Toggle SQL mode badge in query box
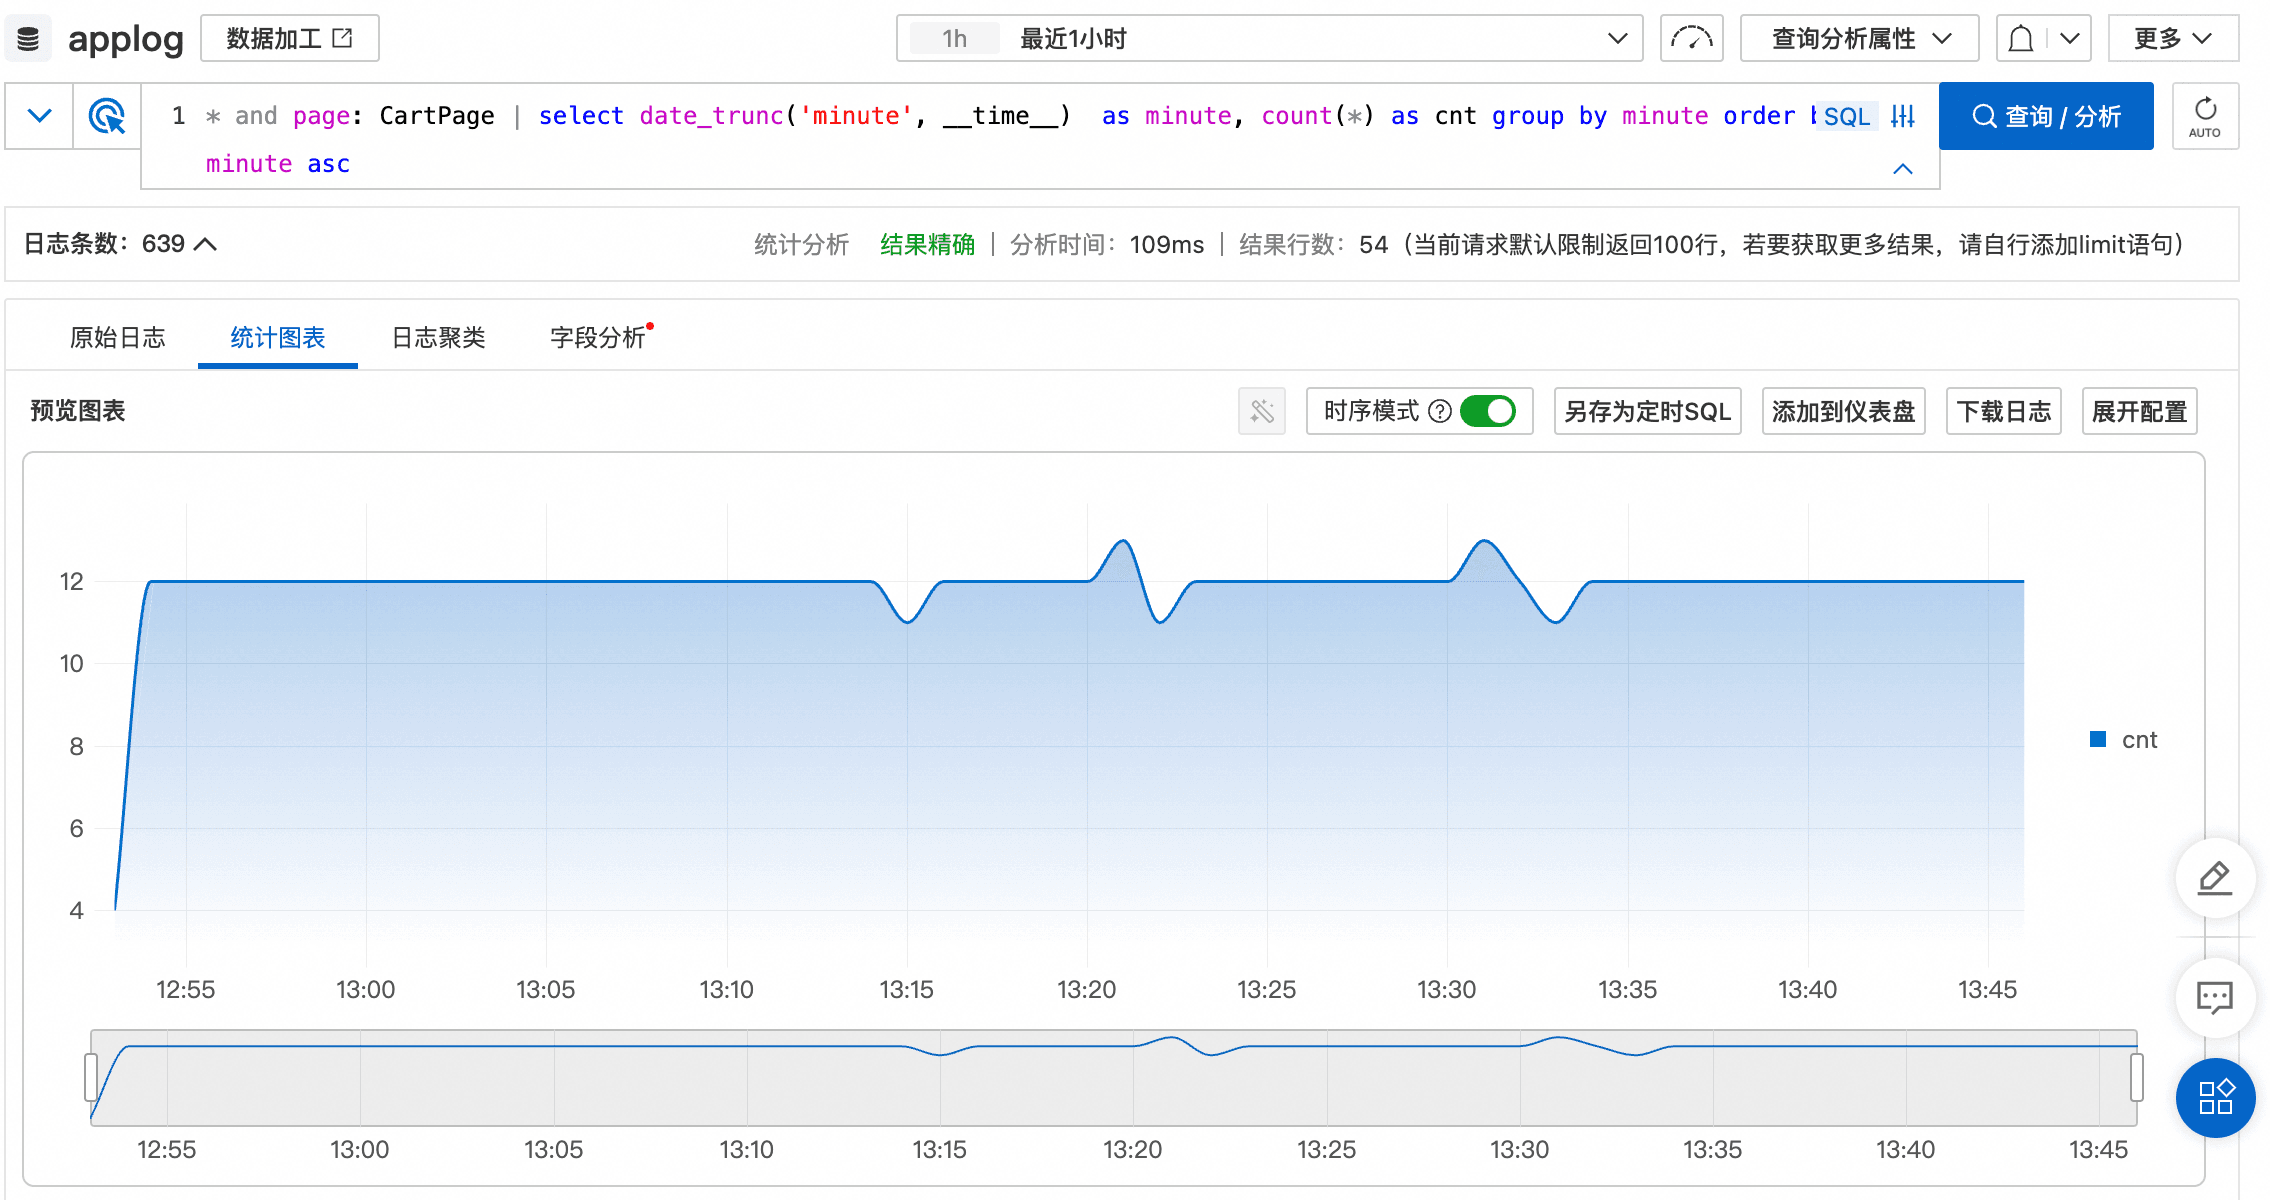Viewport: 2270px width, 1200px height. (x=1846, y=116)
